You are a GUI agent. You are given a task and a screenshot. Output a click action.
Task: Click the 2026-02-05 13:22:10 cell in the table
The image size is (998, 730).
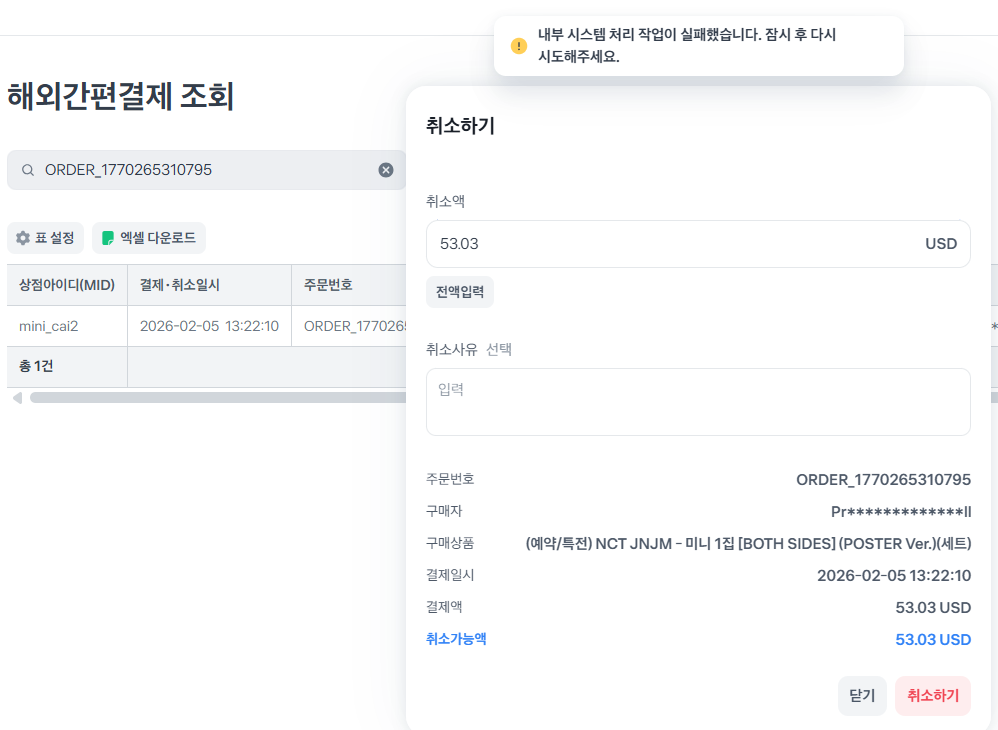(209, 326)
